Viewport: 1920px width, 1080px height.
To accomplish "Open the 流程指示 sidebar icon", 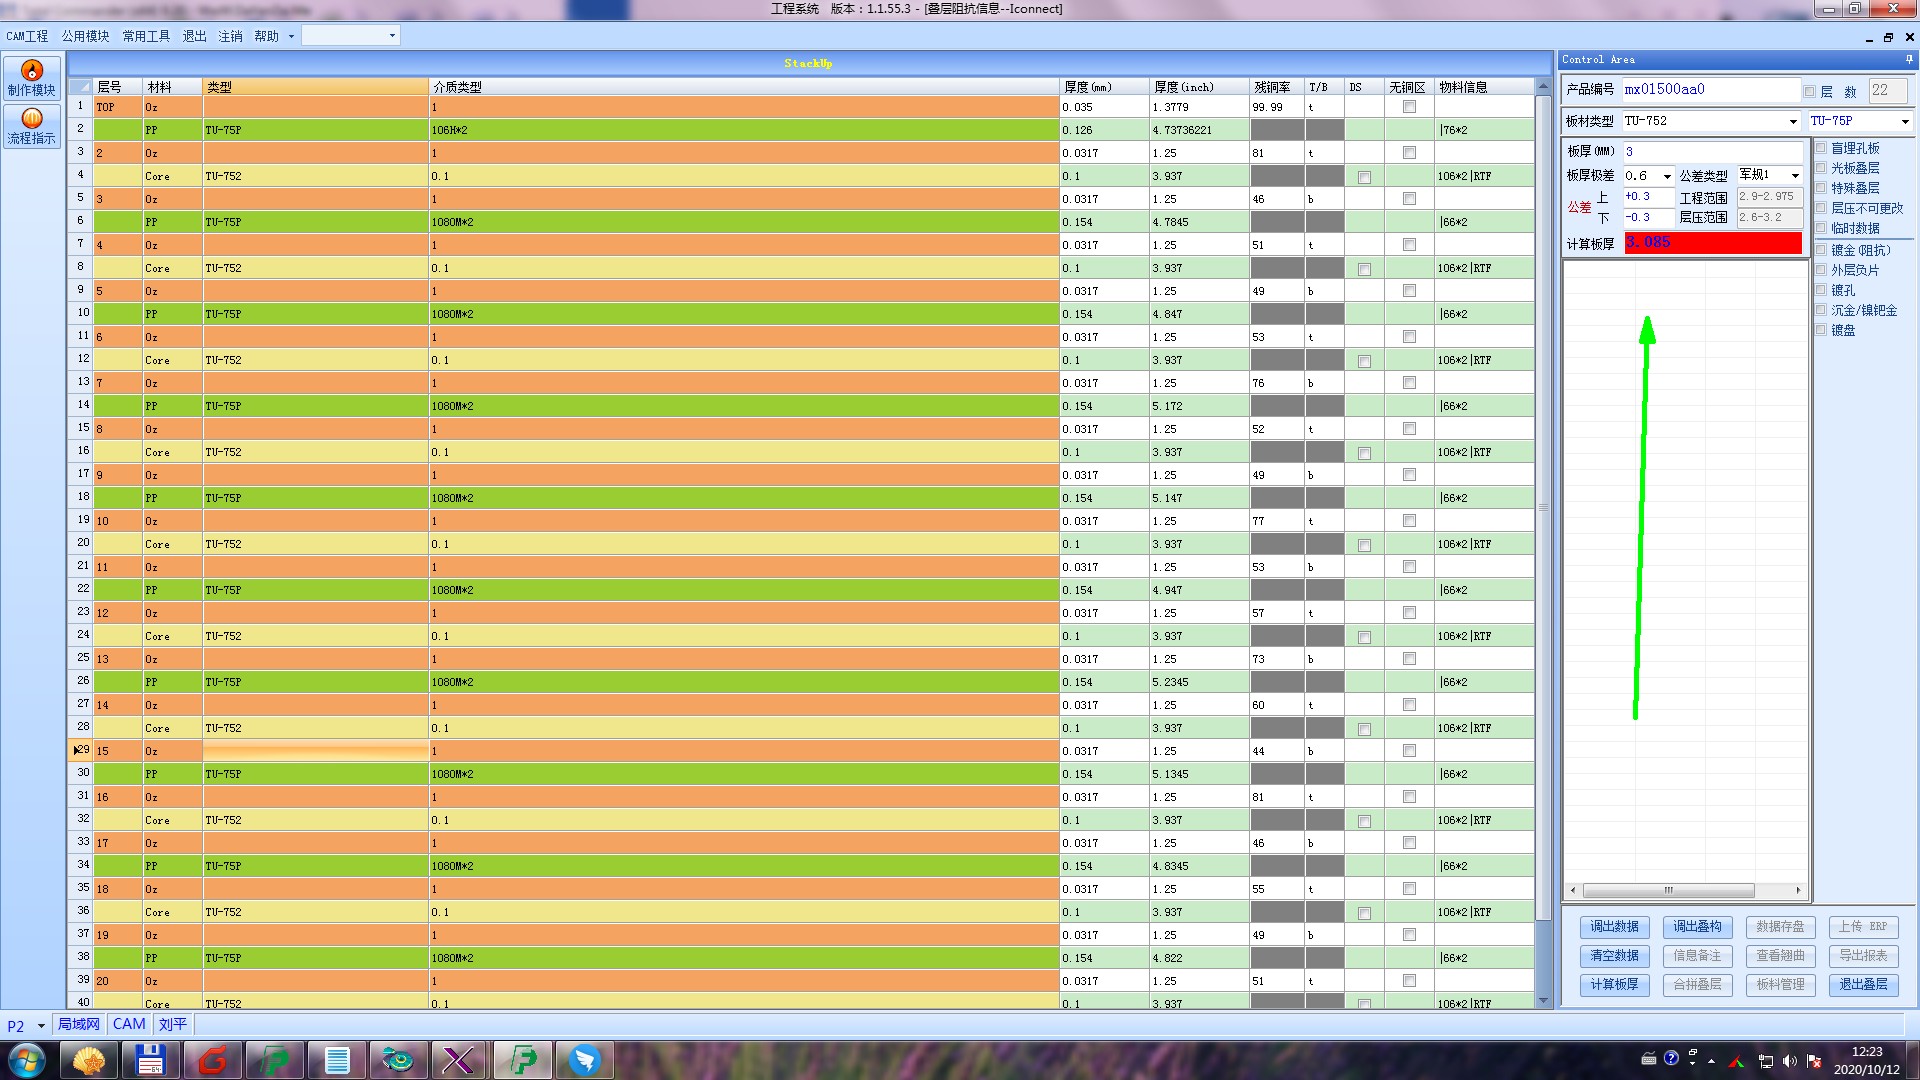I will 32,127.
